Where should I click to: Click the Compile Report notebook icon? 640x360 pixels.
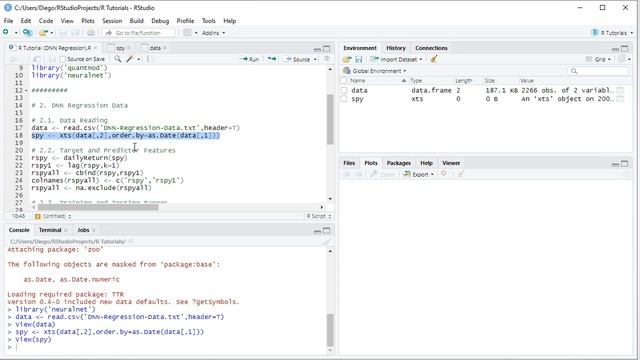[x=150, y=59]
